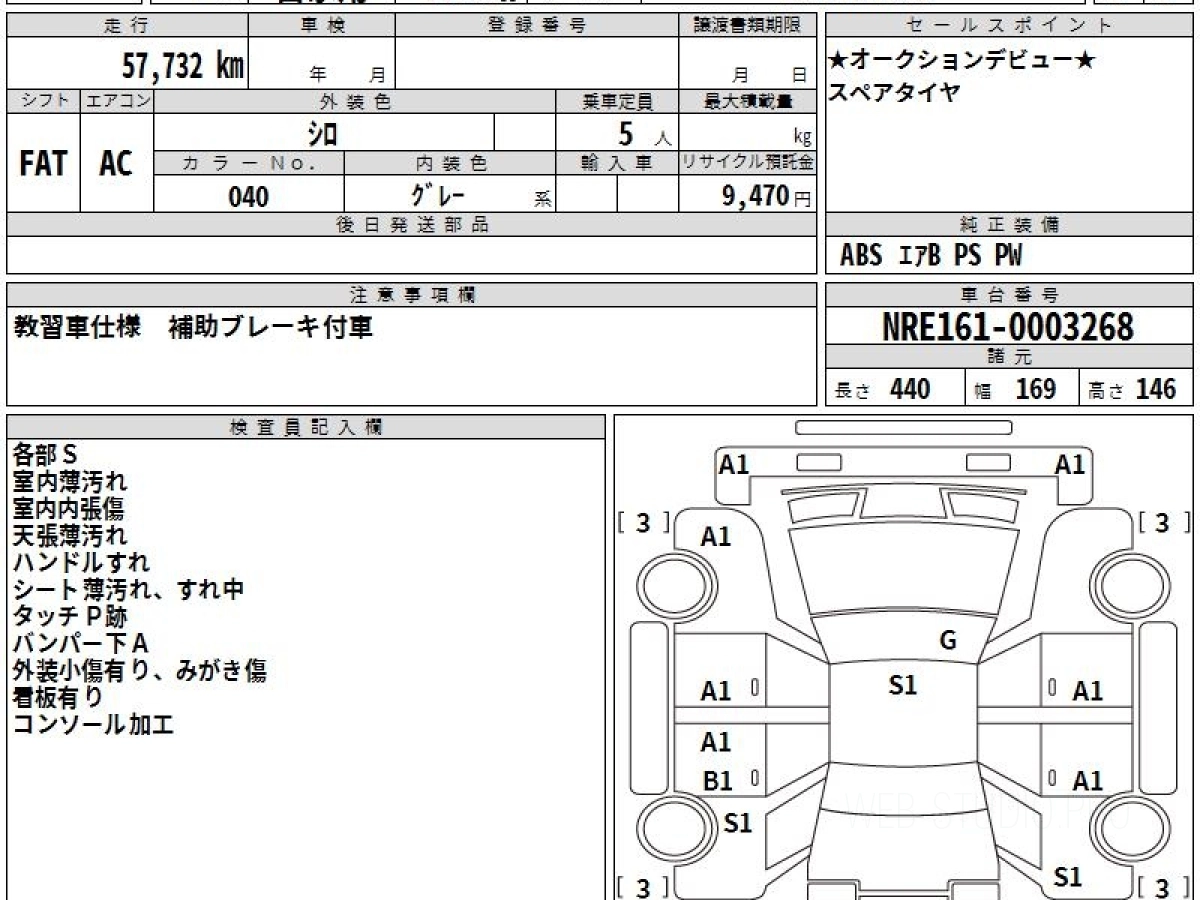Click the S1 mark on the roof

[903, 686]
